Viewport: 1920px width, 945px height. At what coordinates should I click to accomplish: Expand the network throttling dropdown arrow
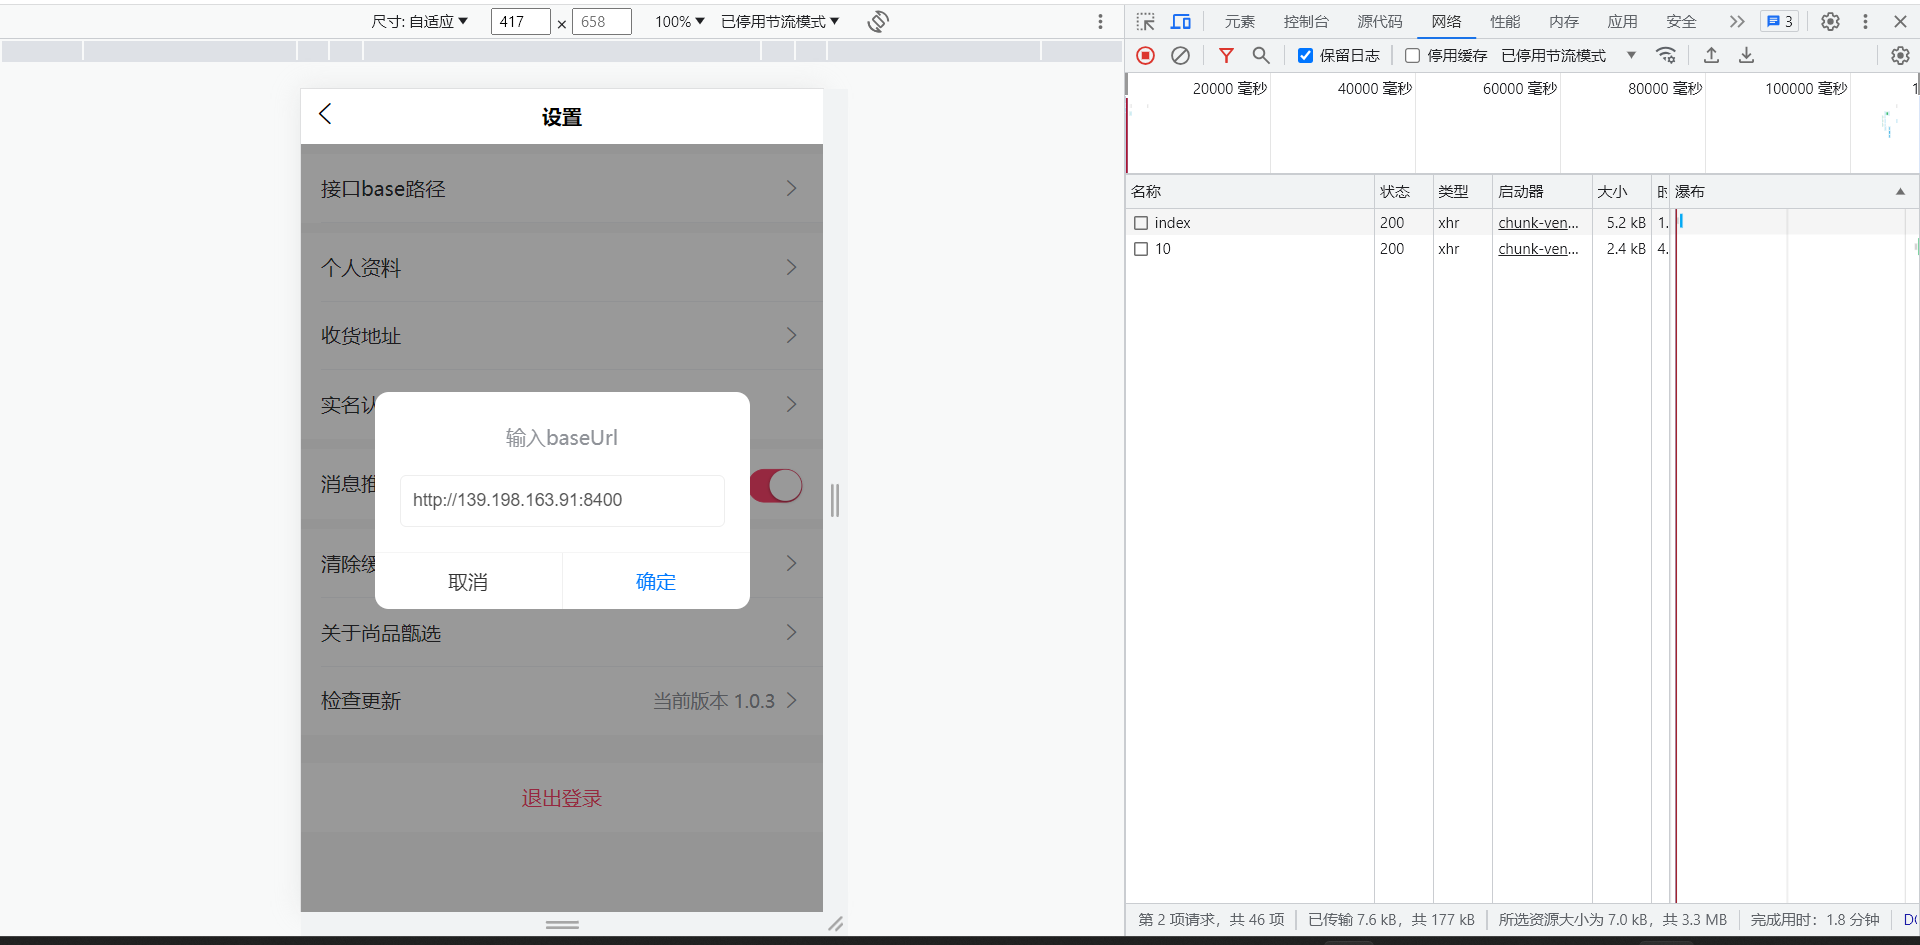1631,56
